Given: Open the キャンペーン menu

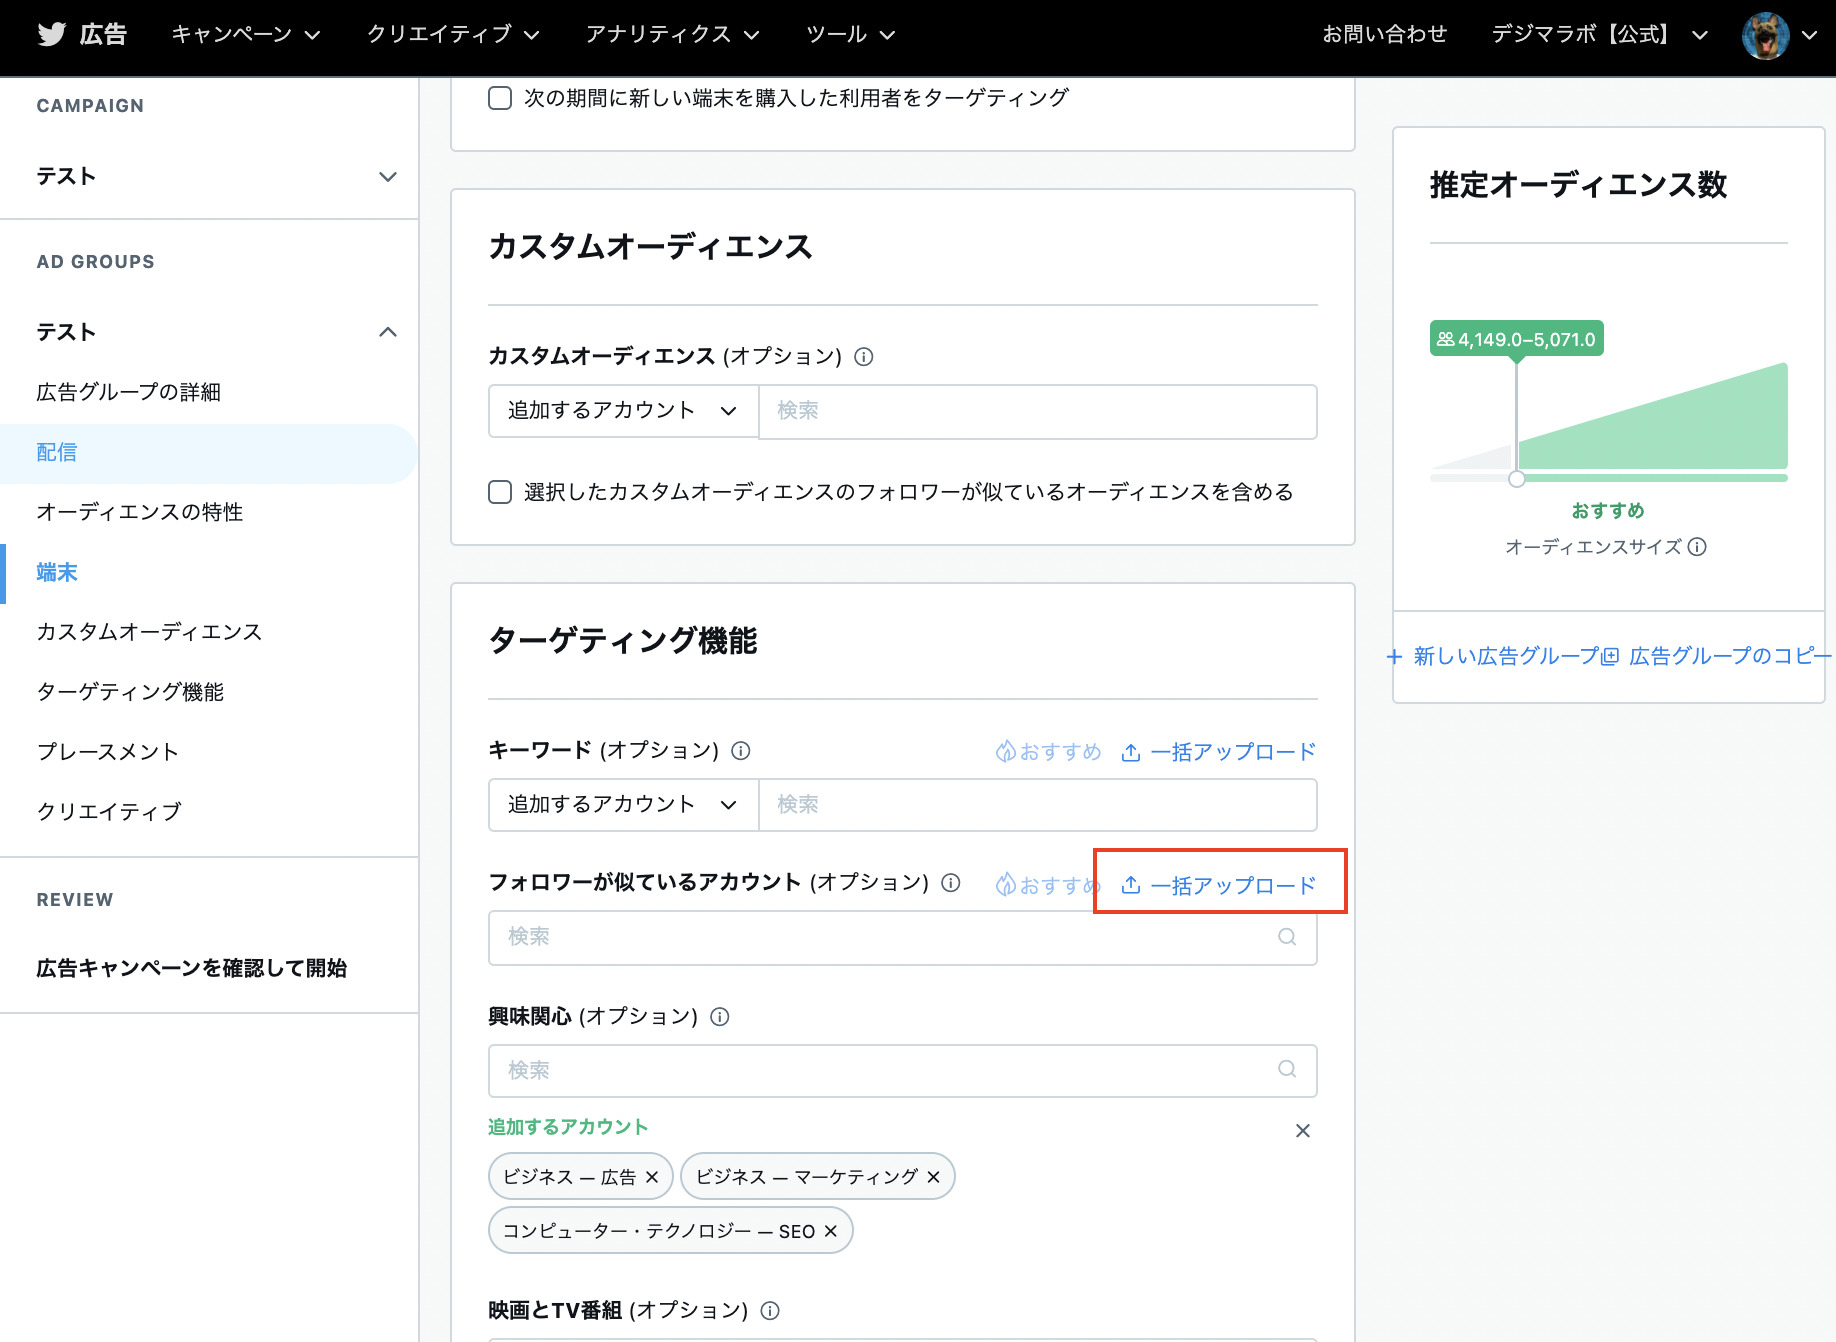Looking at the screenshot, I should pos(245,34).
